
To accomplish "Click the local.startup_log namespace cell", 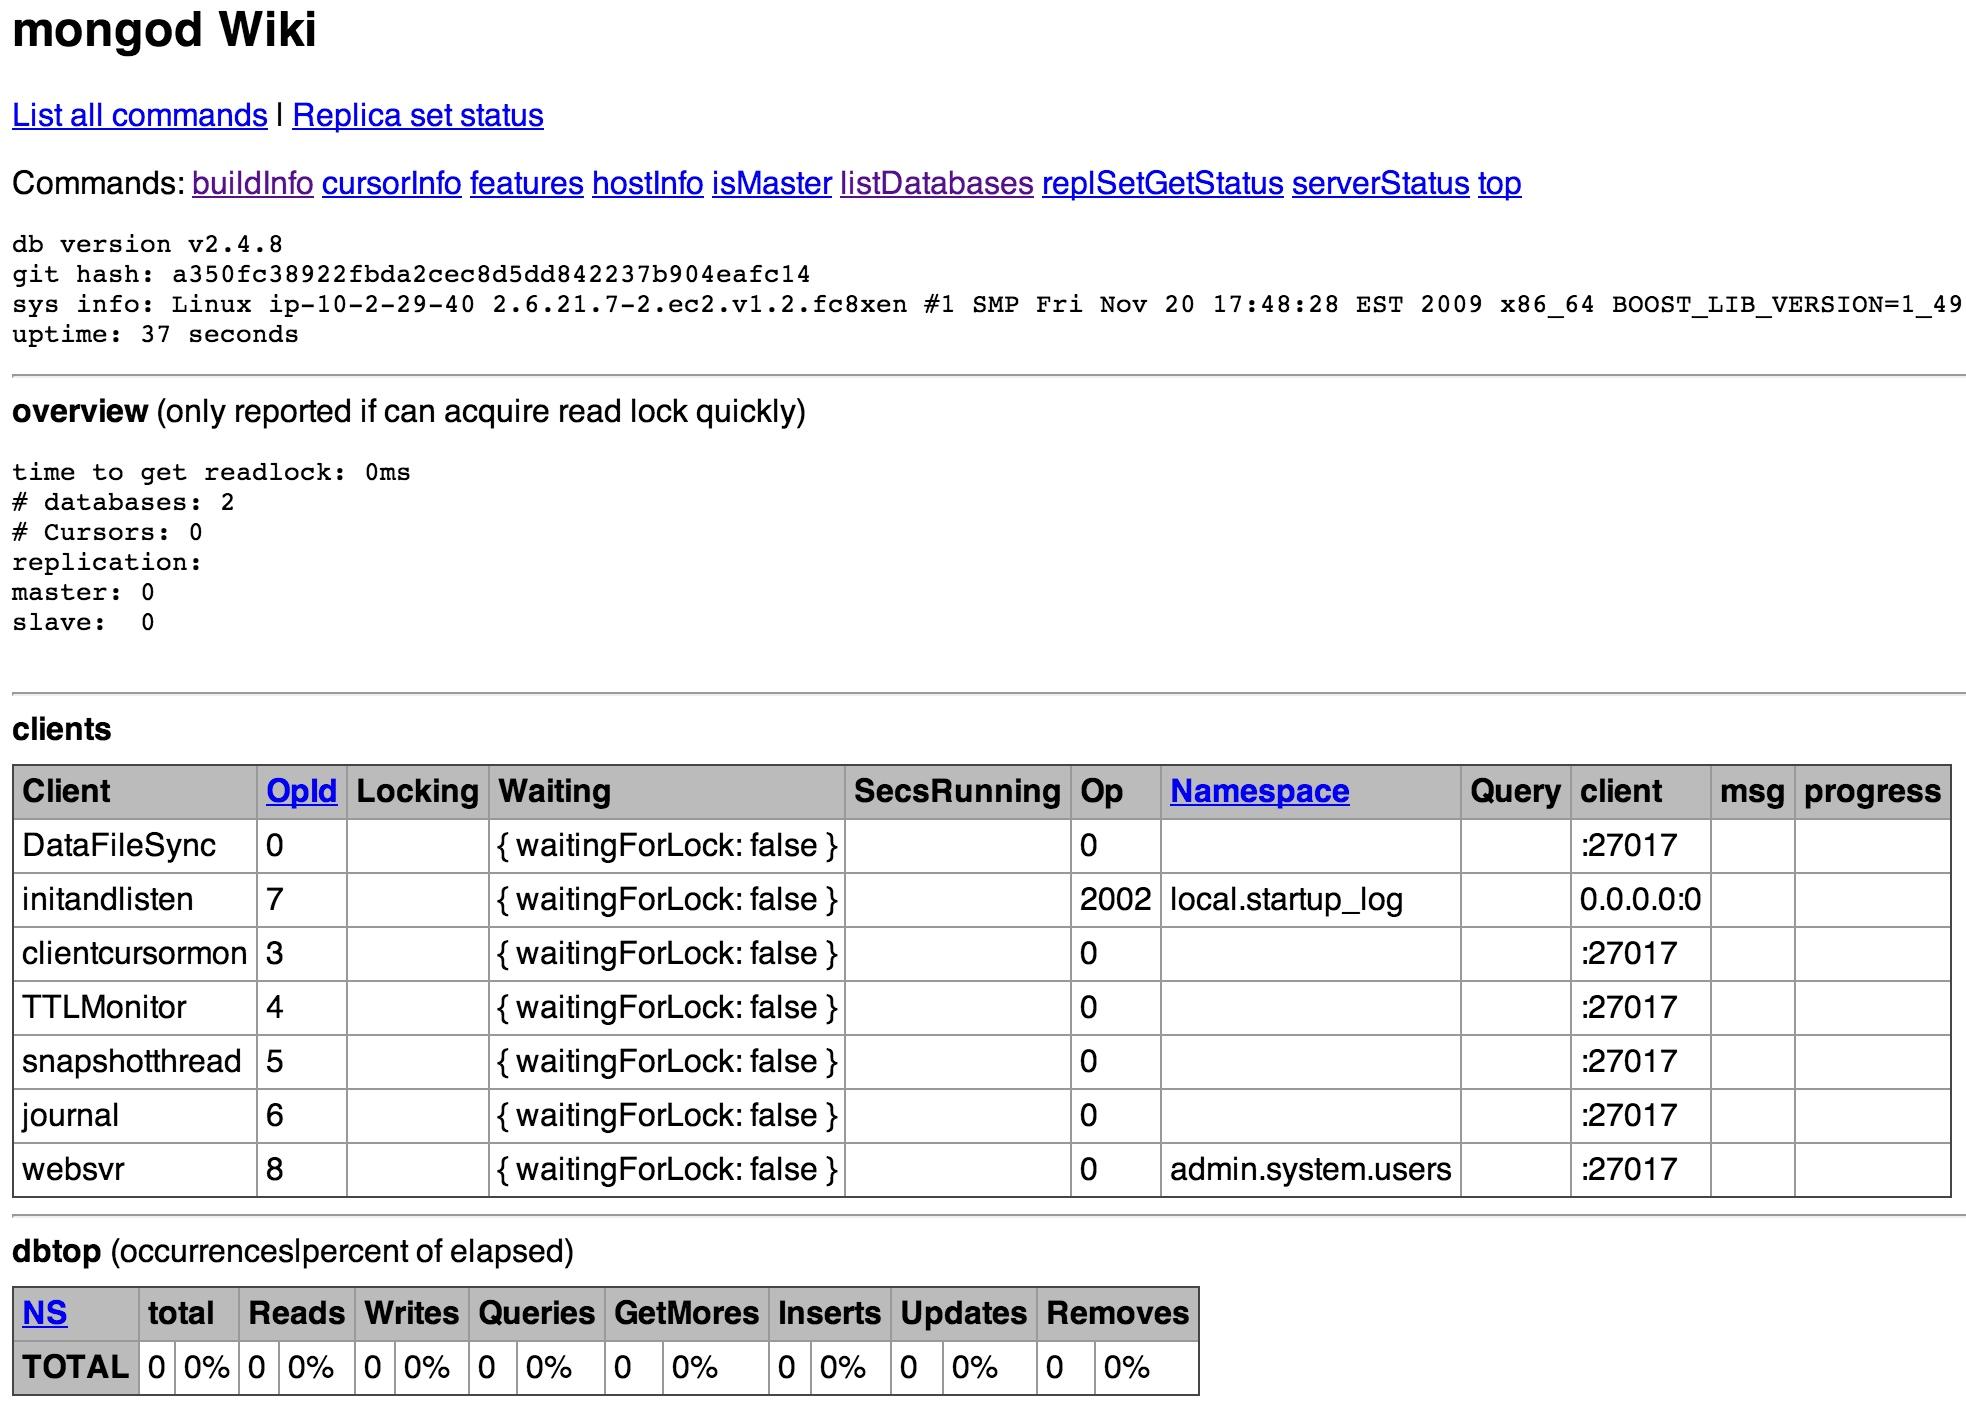I will (x=1286, y=899).
